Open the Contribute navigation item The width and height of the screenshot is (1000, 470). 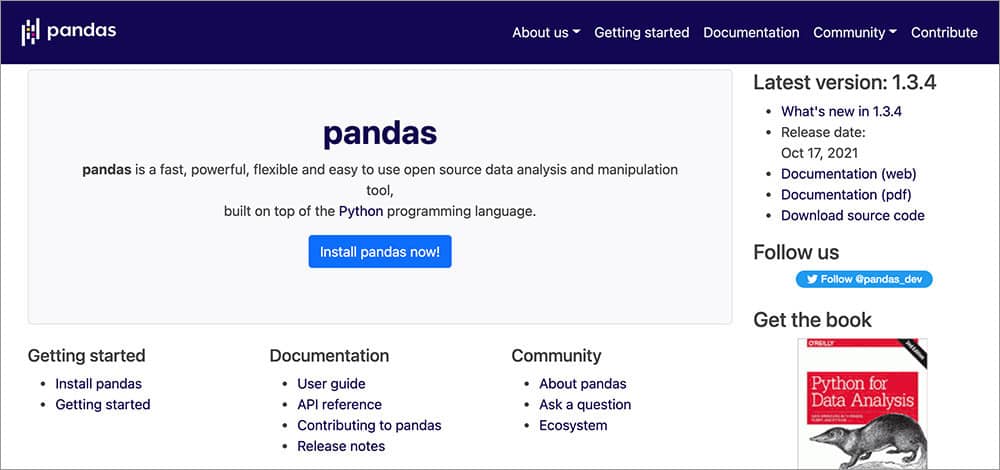coord(944,33)
